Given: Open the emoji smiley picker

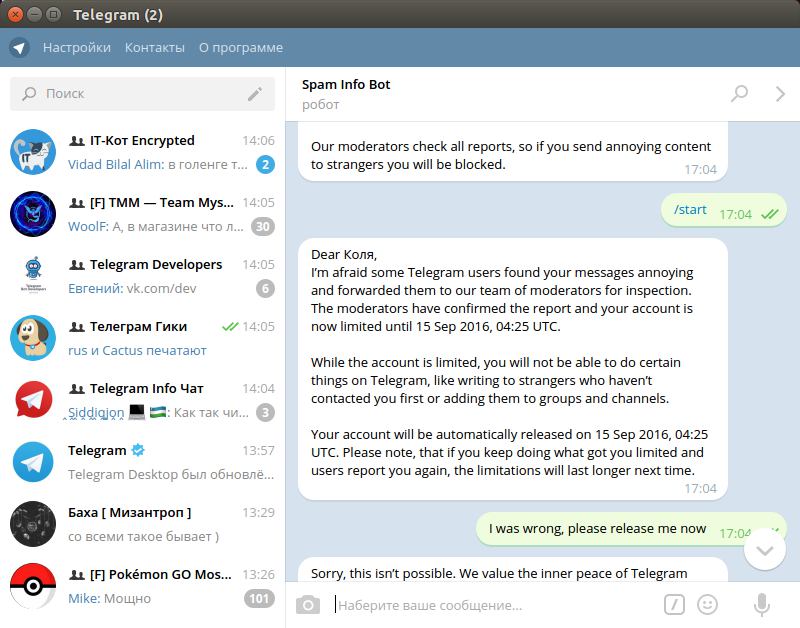Looking at the screenshot, I should [708, 605].
